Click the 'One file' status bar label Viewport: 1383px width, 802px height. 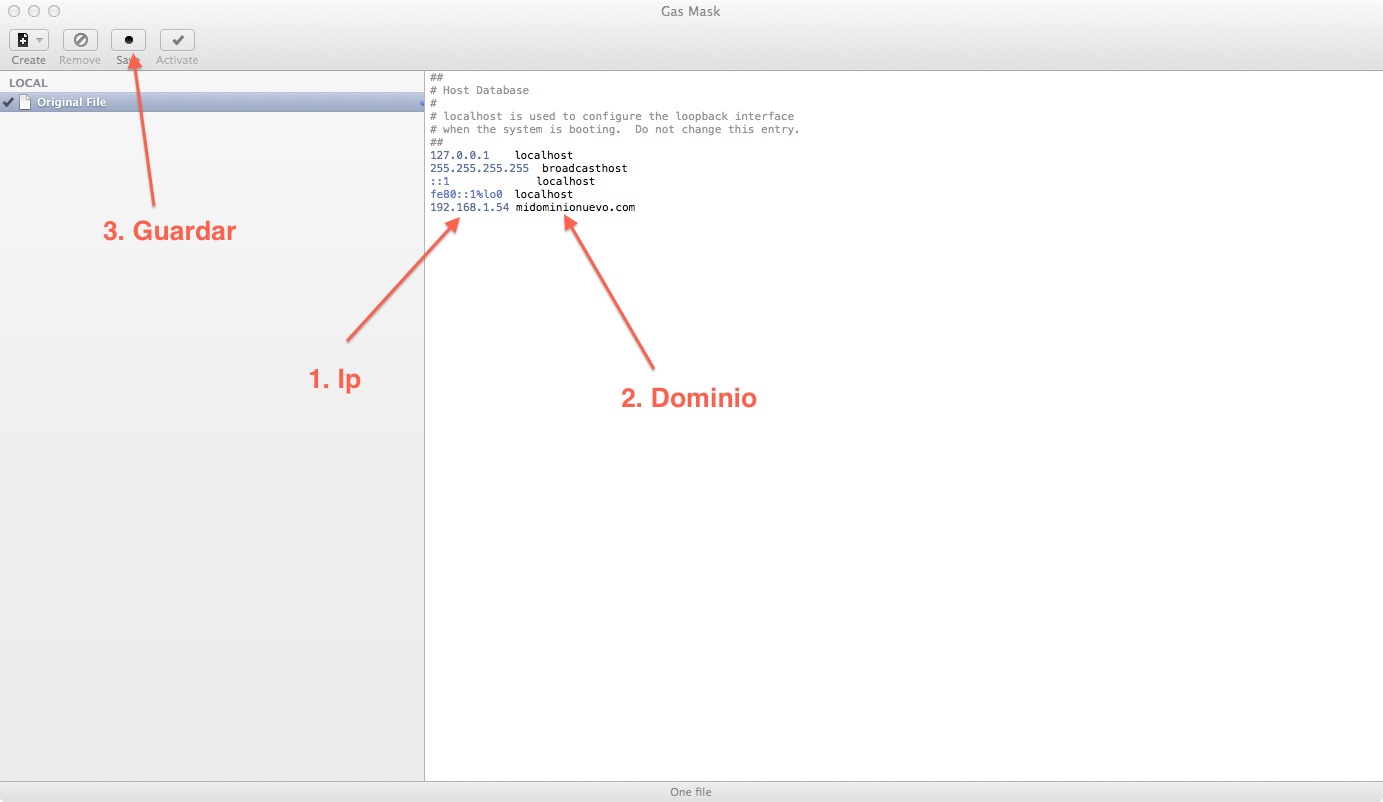(x=691, y=792)
